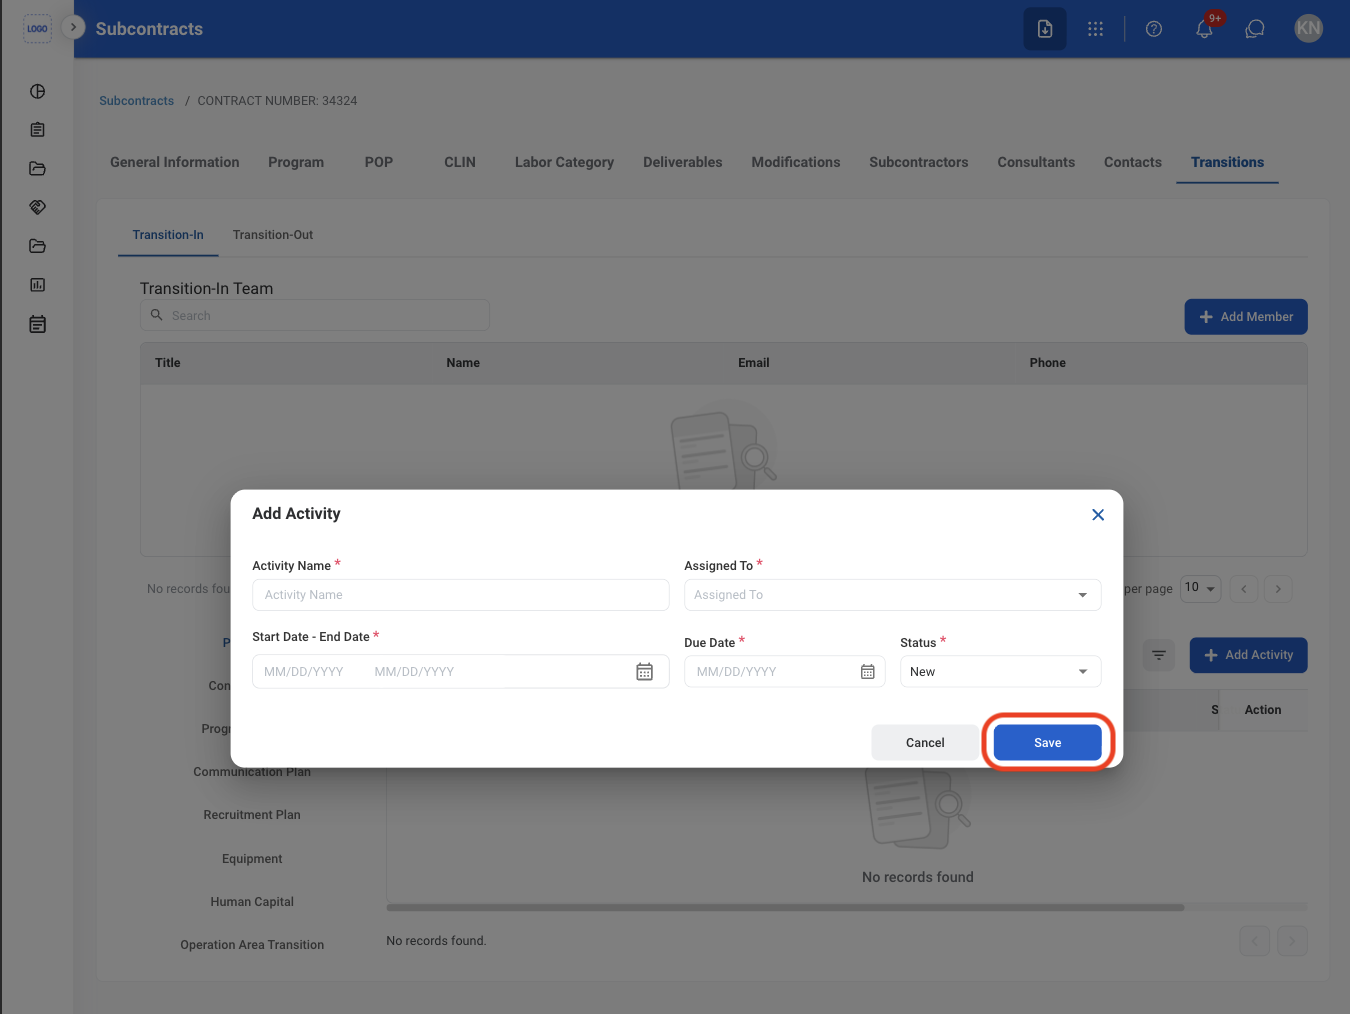Open the notifications bell icon
Image resolution: width=1350 pixels, height=1014 pixels.
pos(1204,29)
